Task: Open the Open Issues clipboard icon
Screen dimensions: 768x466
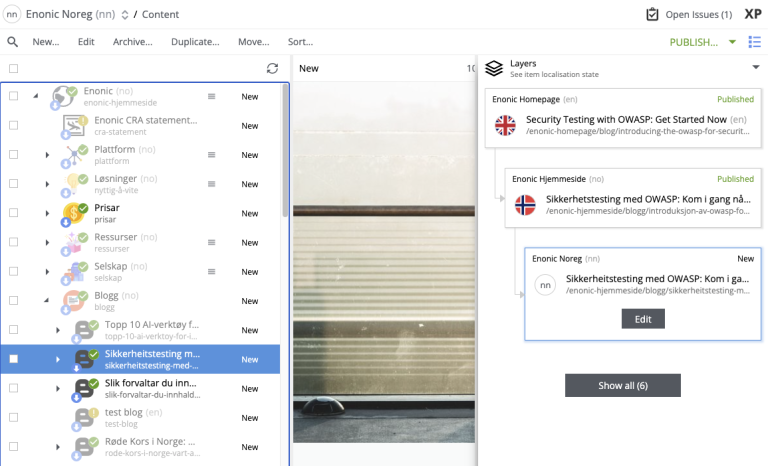Action: tap(652, 15)
